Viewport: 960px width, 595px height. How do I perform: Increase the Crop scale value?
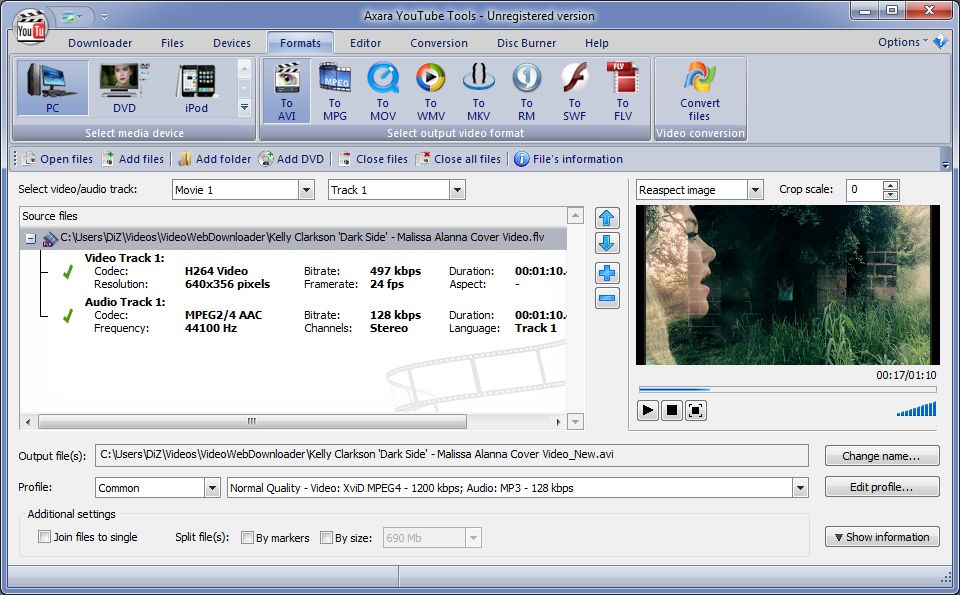tap(891, 185)
